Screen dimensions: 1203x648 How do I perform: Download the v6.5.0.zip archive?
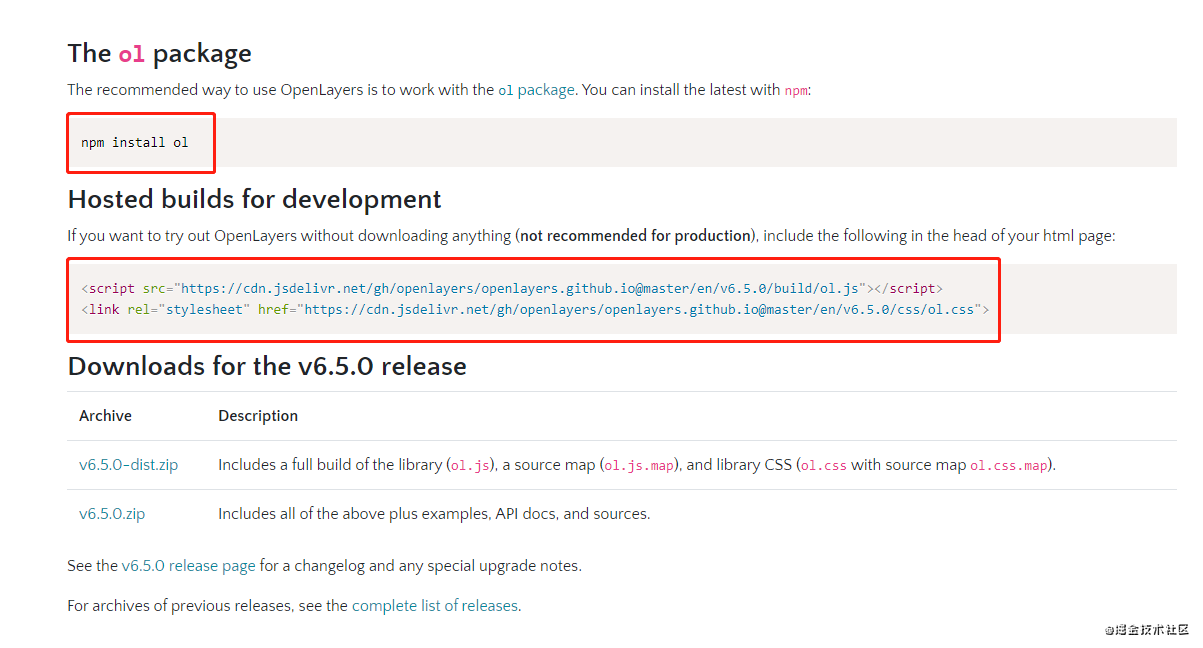coord(112,514)
